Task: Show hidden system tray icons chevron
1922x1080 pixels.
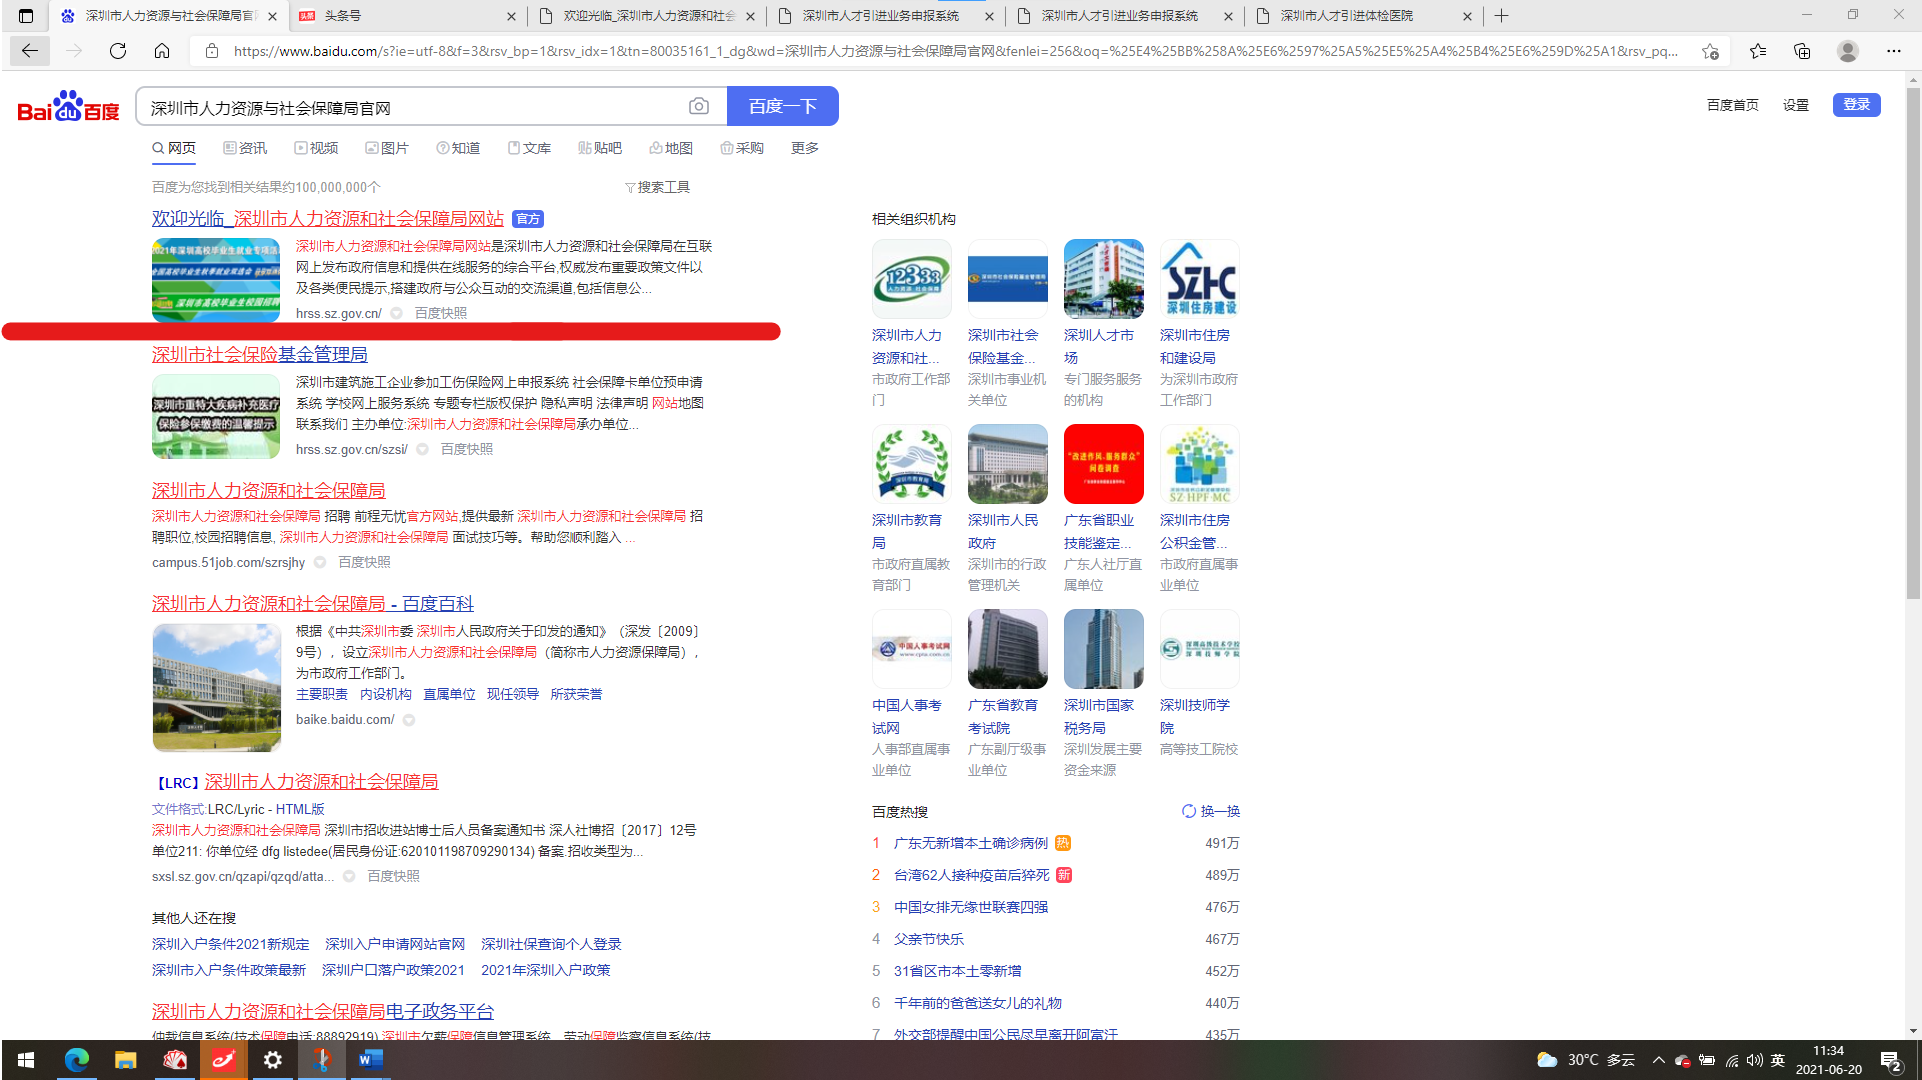Action: tap(1659, 1060)
